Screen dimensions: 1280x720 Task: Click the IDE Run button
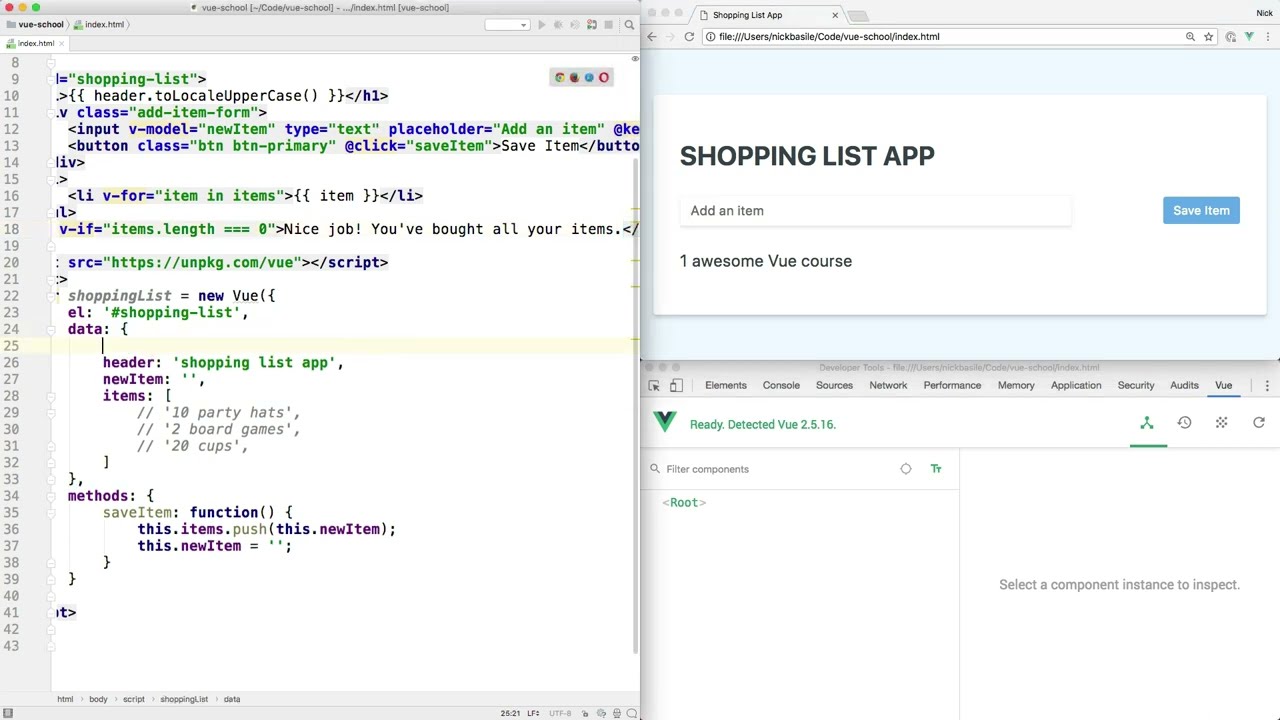(x=542, y=25)
